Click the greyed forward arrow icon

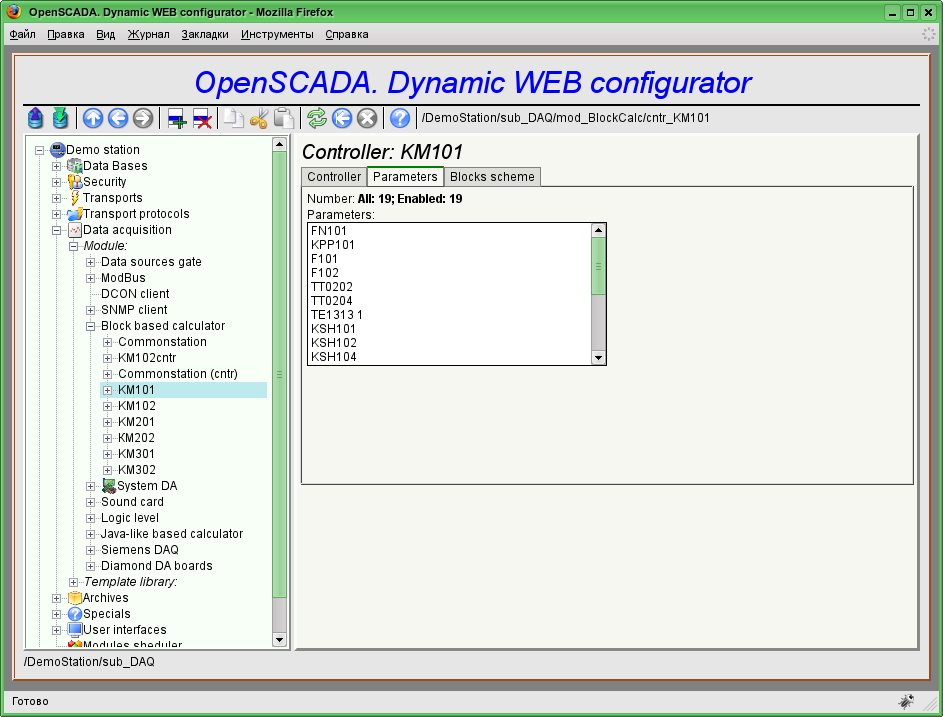[x=143, y=118]
